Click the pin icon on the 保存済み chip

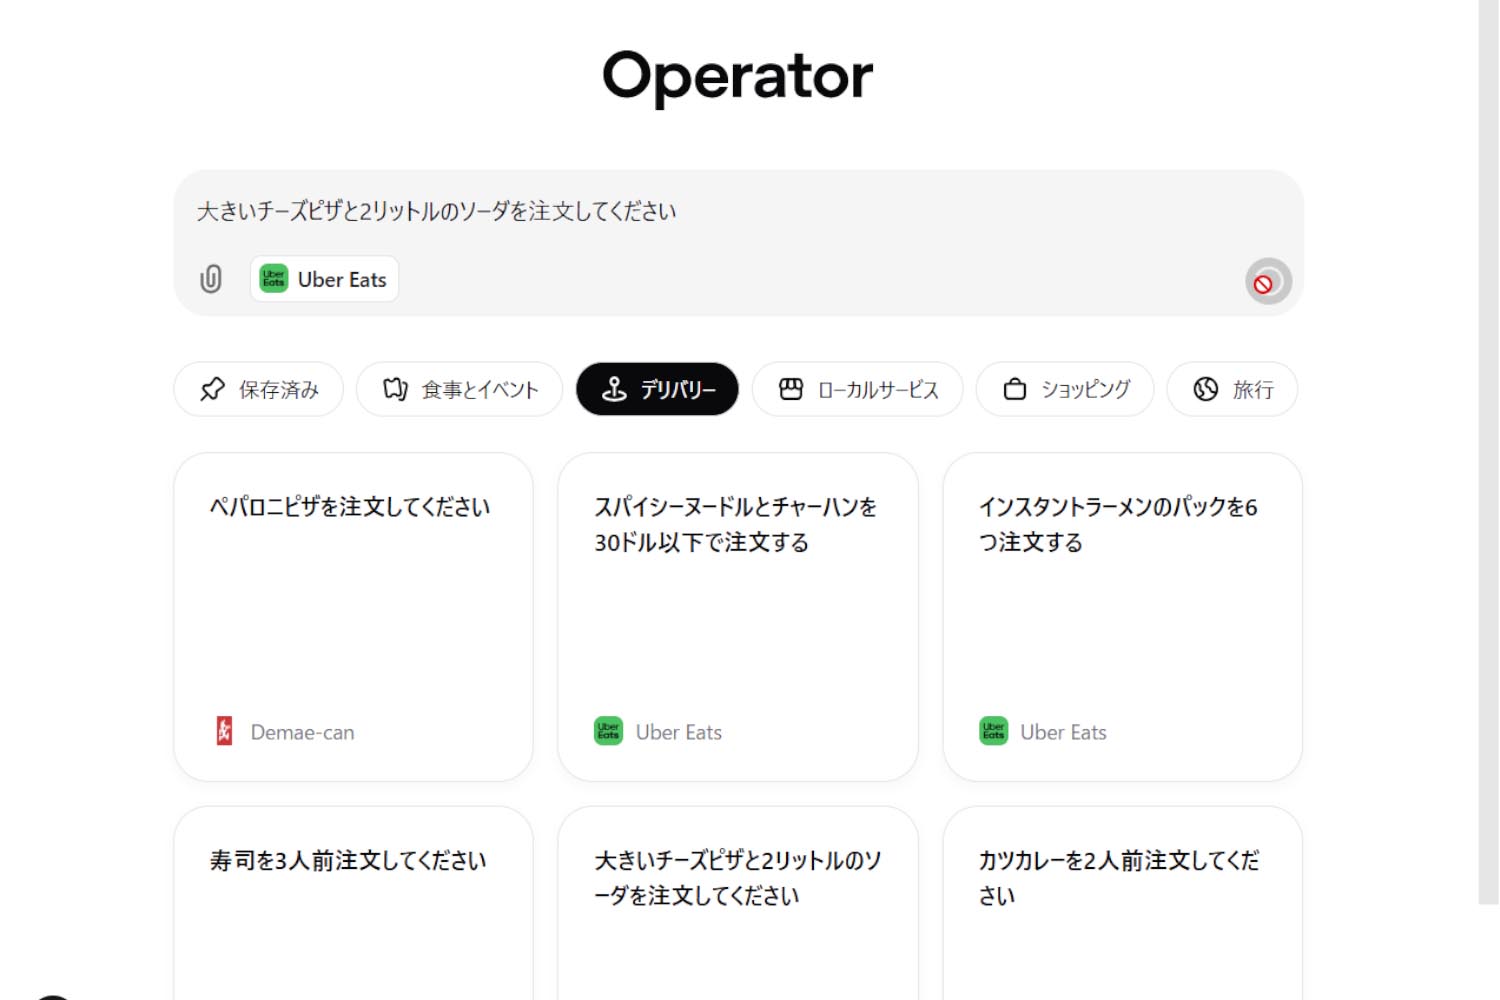coord(212,389)
